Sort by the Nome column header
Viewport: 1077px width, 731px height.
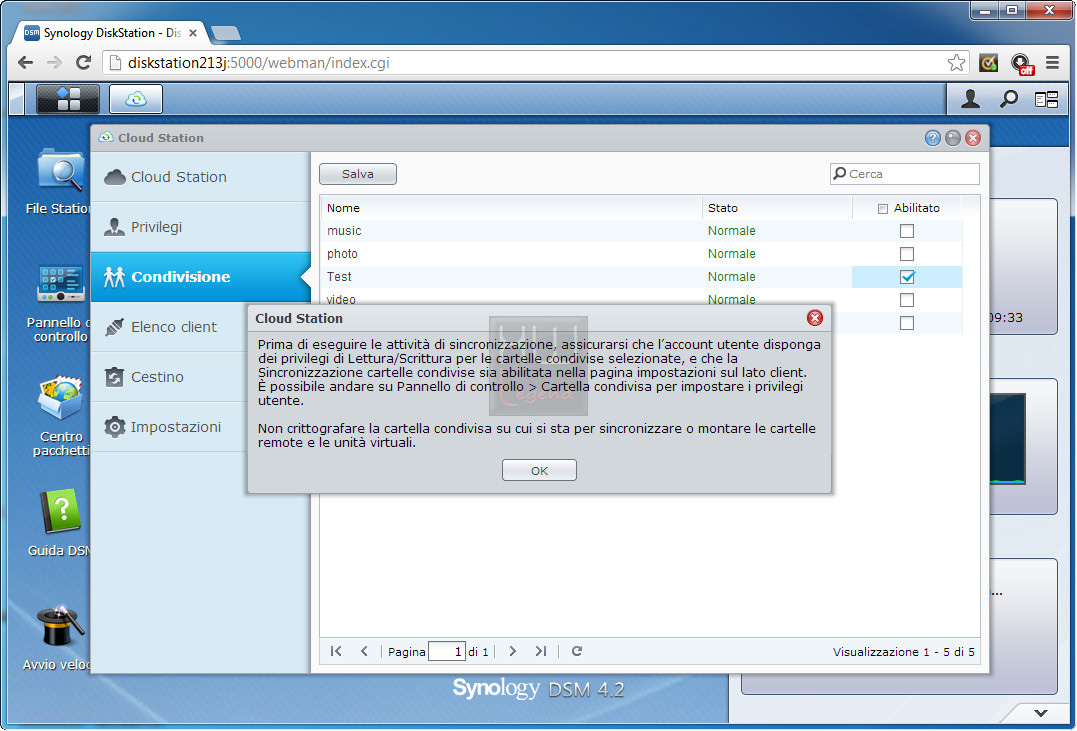(x=511, y=208)
